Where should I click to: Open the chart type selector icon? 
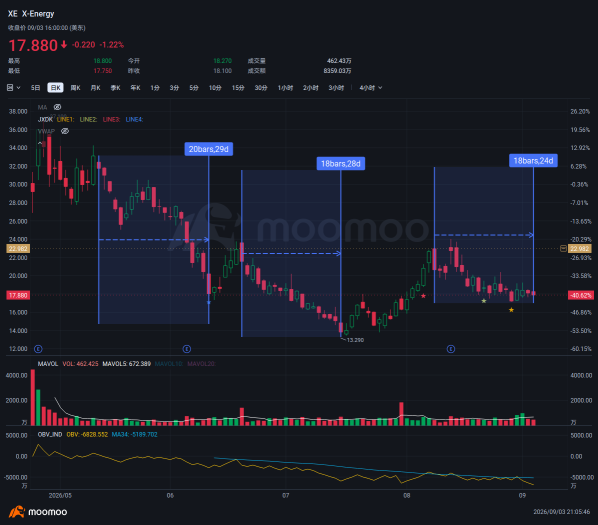tap(10, 88)
